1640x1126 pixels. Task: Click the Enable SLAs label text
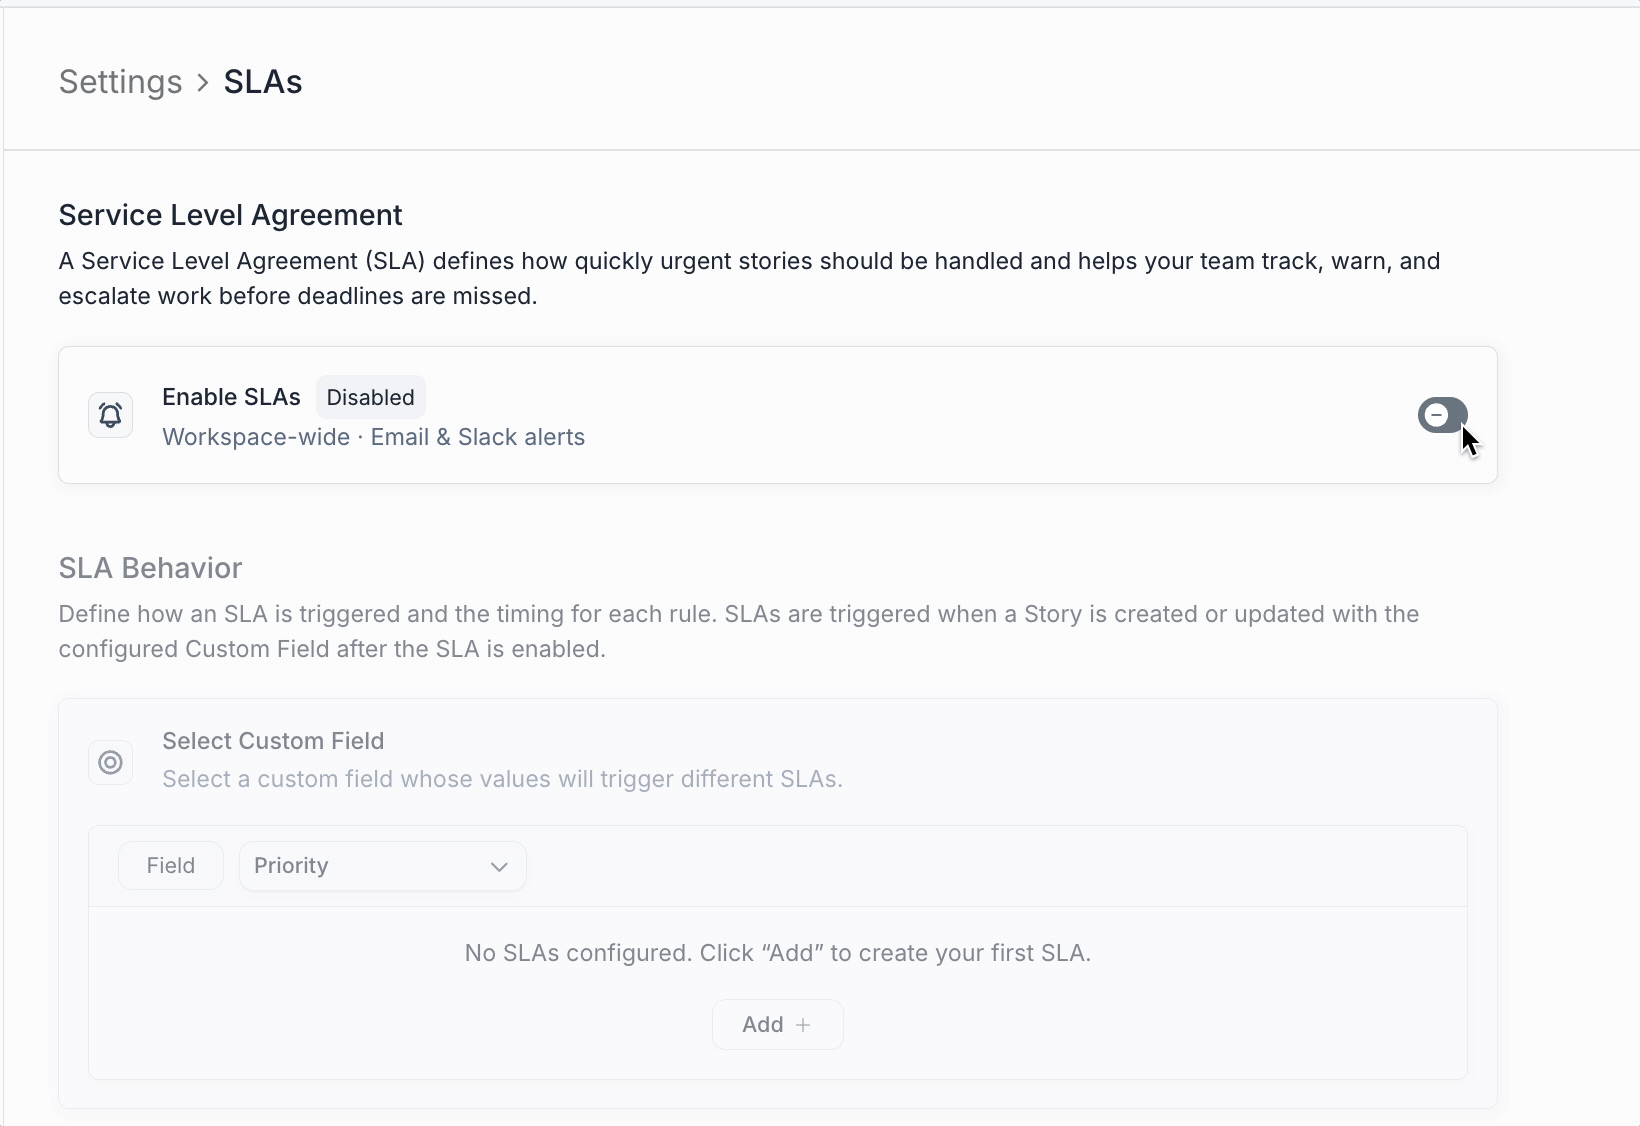tap(231, 397)
